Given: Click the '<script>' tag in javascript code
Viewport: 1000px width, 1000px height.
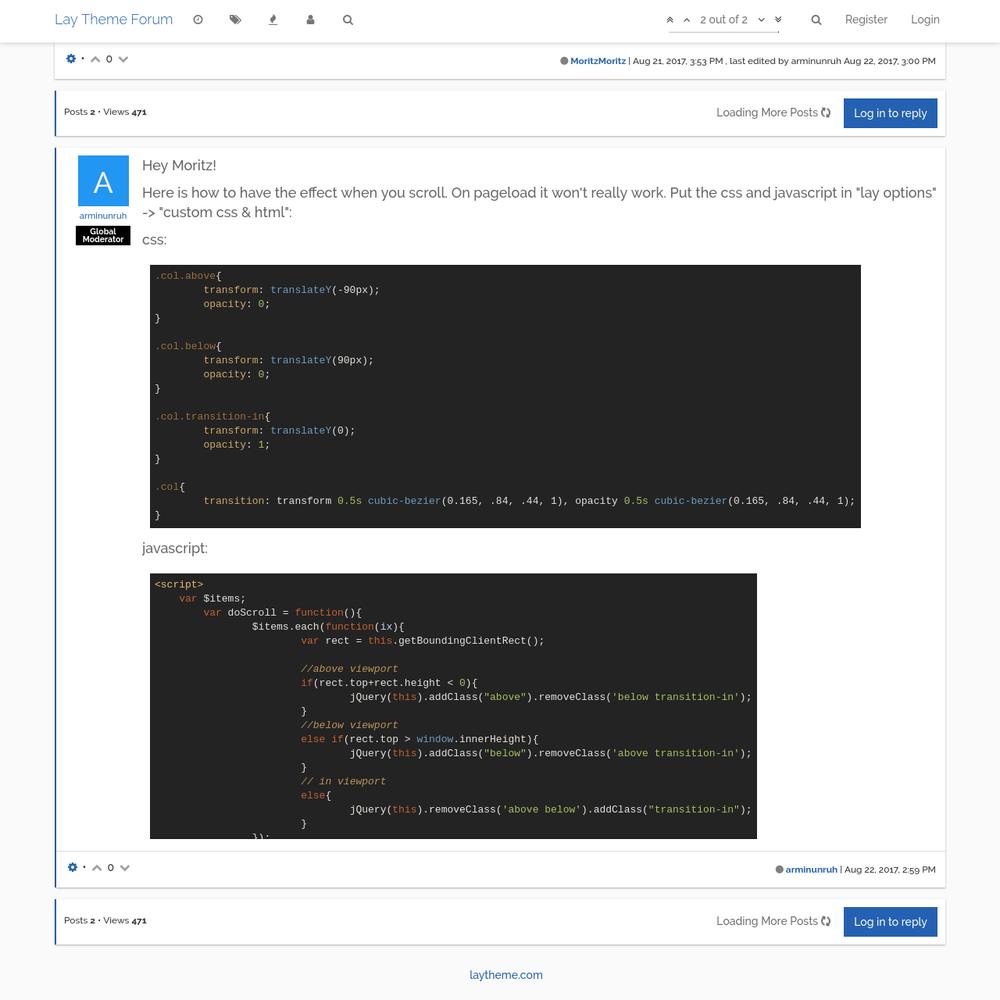Looking at the screenshot, I should (179, 584).
